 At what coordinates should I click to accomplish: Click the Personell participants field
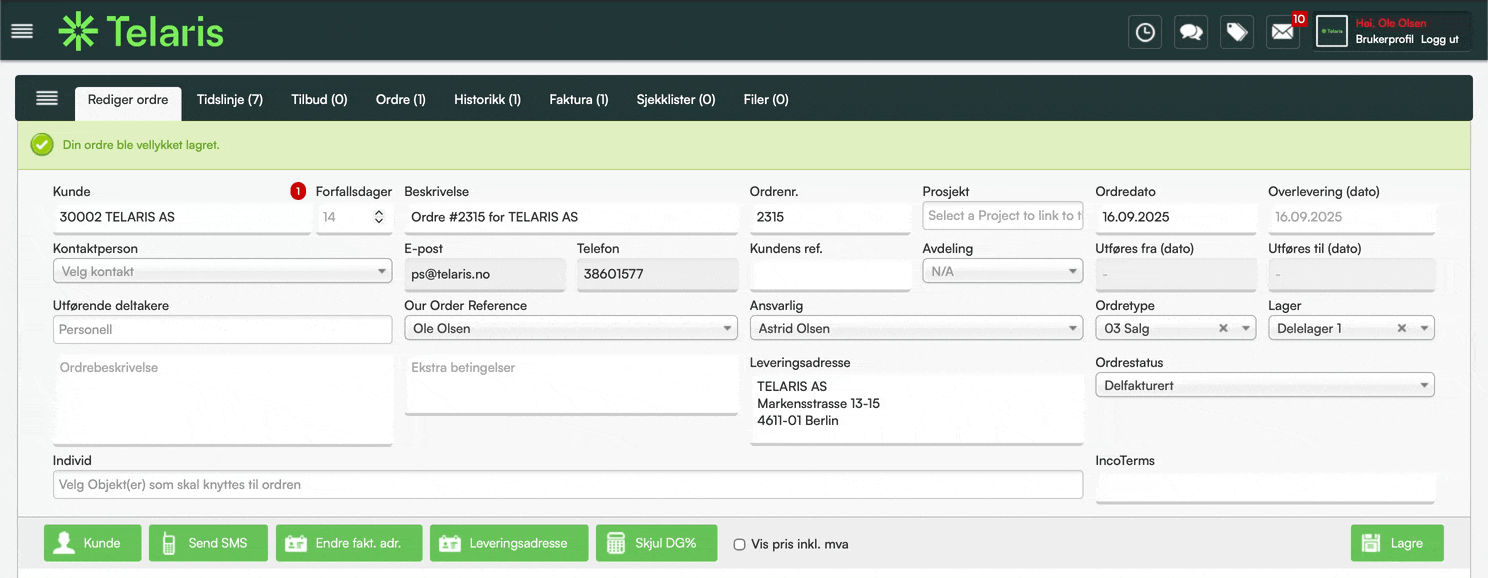coord(222,329)
